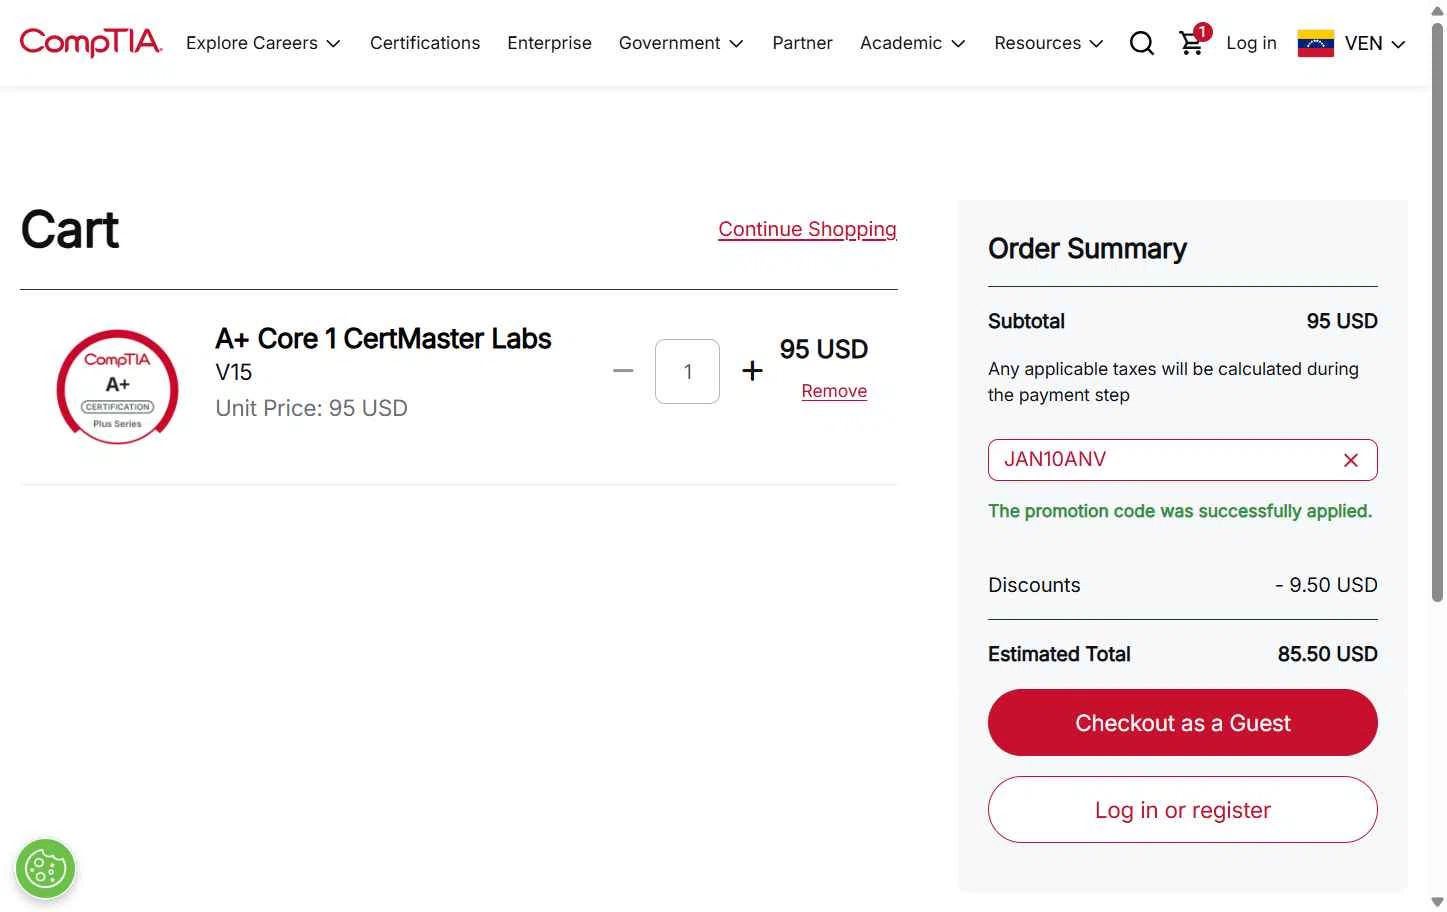Clear the JAN10ANV promo code

(x=1350, y=460)
